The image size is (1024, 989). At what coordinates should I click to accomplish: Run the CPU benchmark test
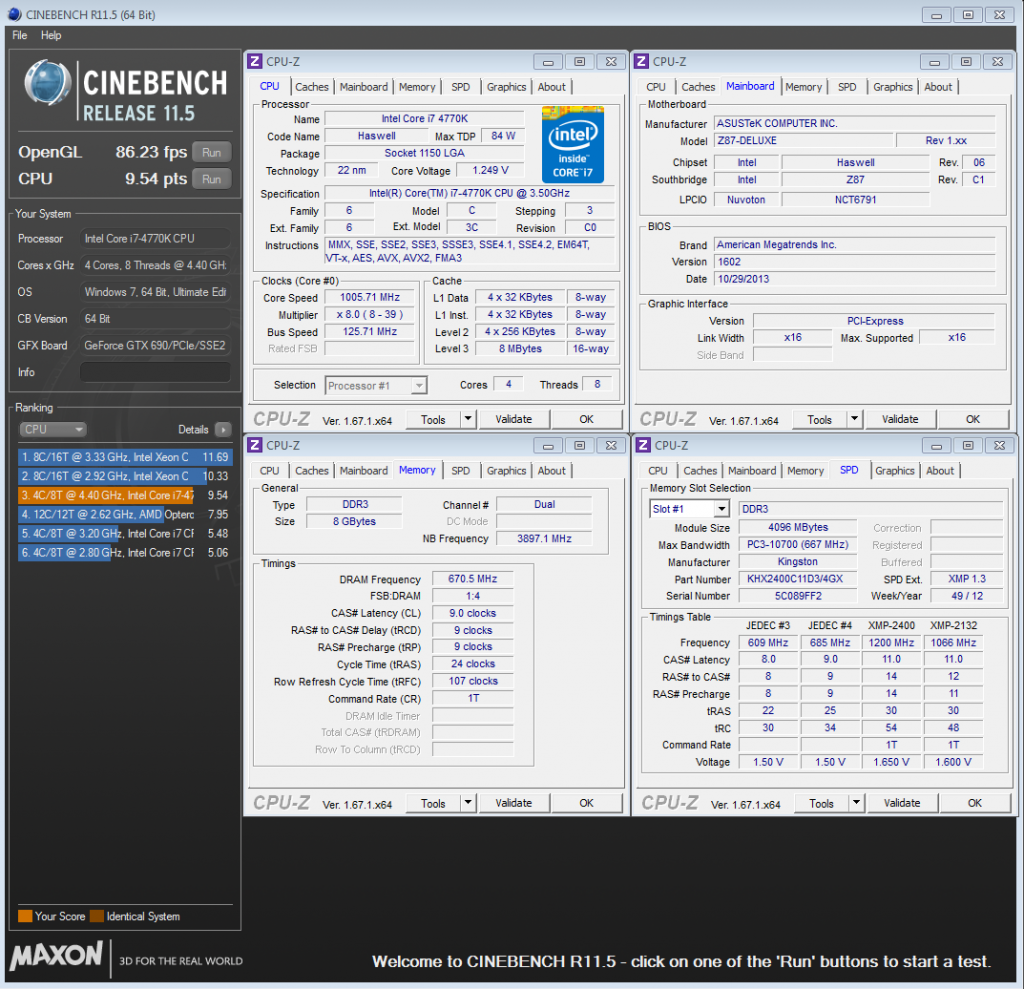click(x=211, y=179)
